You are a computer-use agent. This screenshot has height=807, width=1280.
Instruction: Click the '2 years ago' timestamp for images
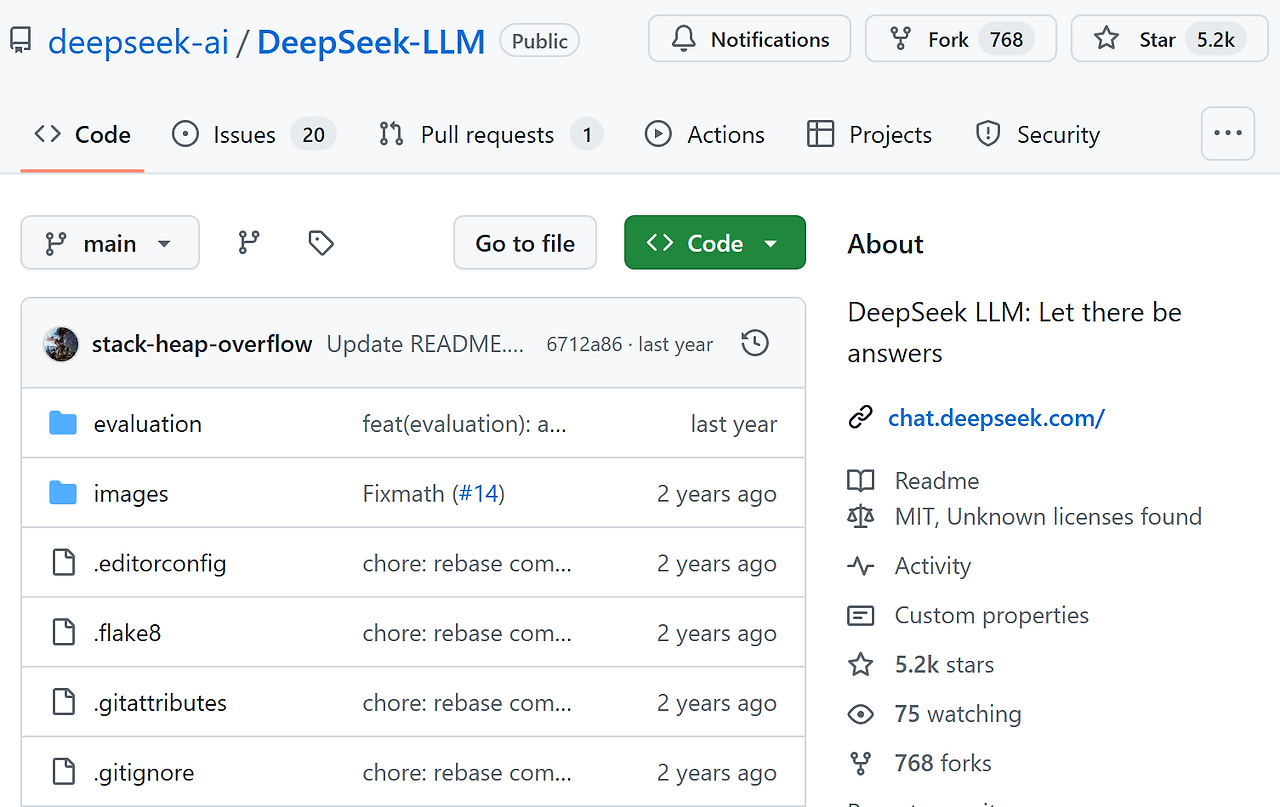[x=717, y=494]
